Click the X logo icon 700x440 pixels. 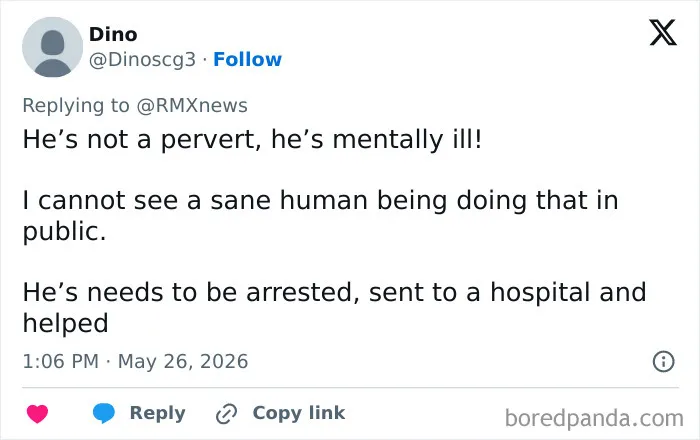pos(663,33)
